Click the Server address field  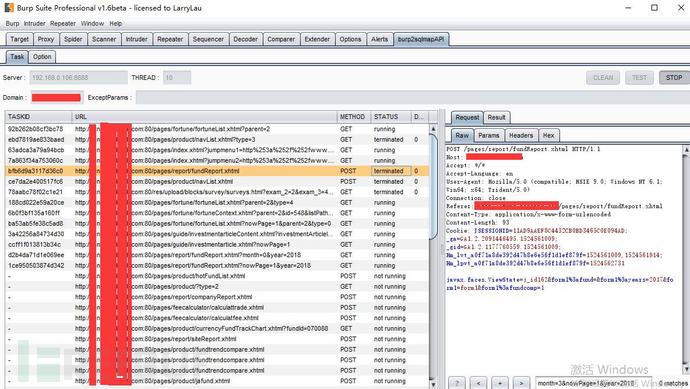point(78,77)
